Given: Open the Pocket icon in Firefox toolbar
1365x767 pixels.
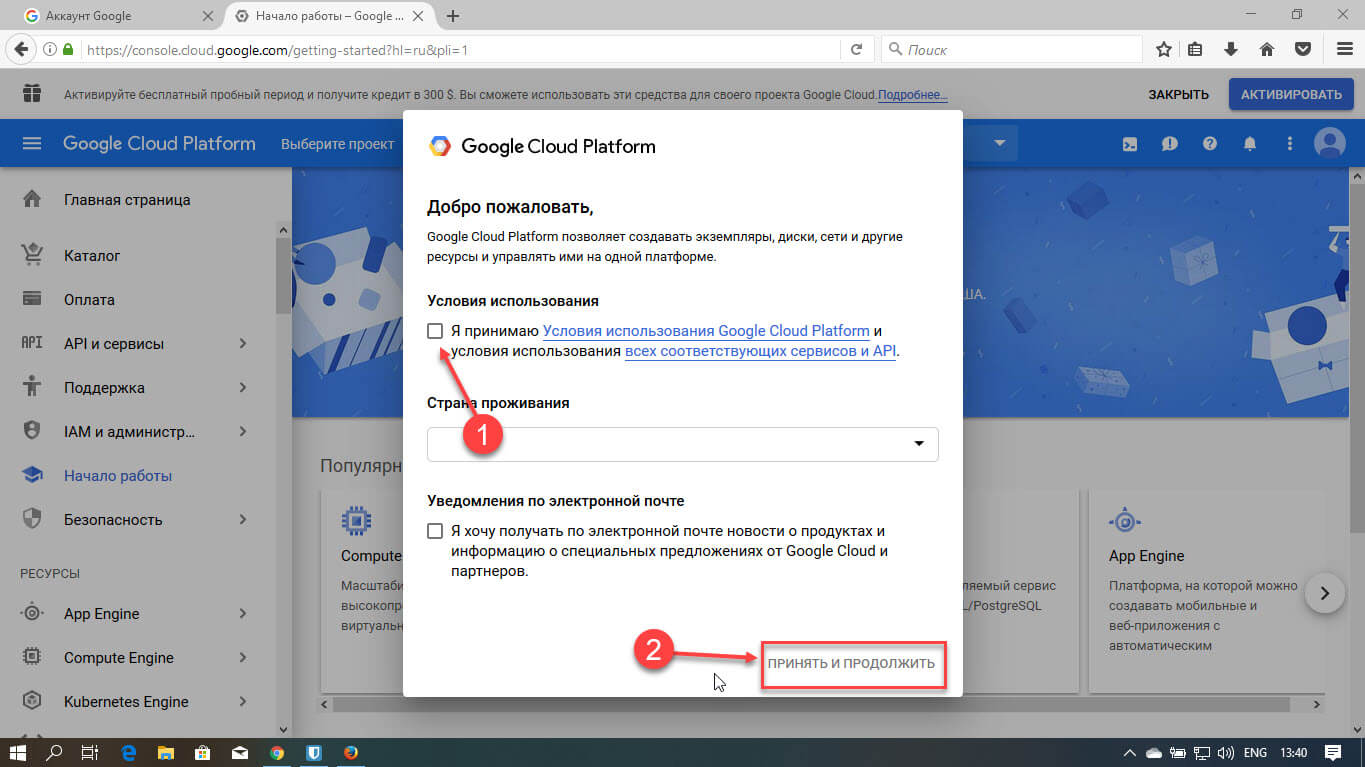Looking at the screenshot, I should [1302, 49].
